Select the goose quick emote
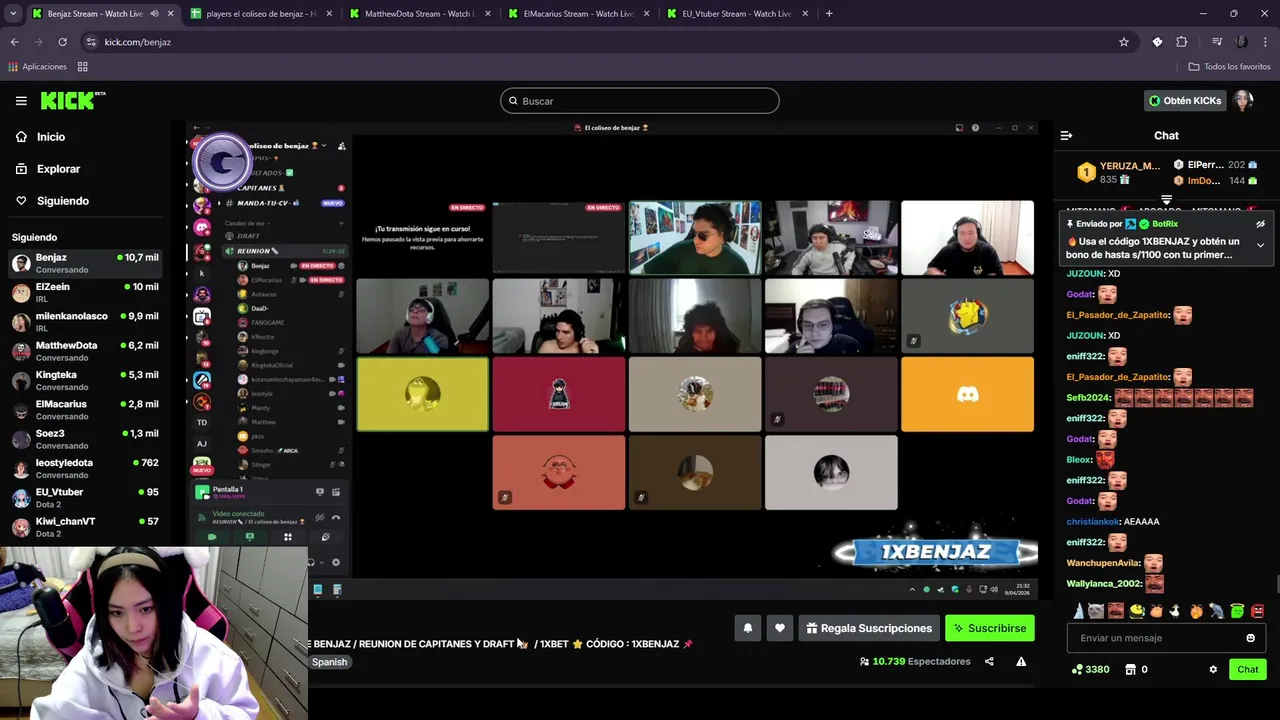The width and height of the screenshot is (1280, 720). pos(1176,611)
